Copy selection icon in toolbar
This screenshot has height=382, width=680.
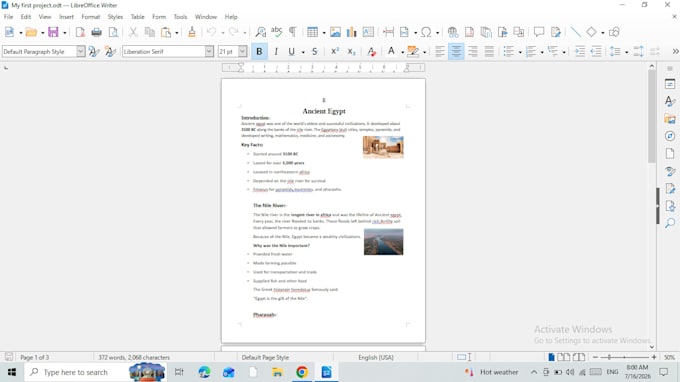click(x=150, y=32)
